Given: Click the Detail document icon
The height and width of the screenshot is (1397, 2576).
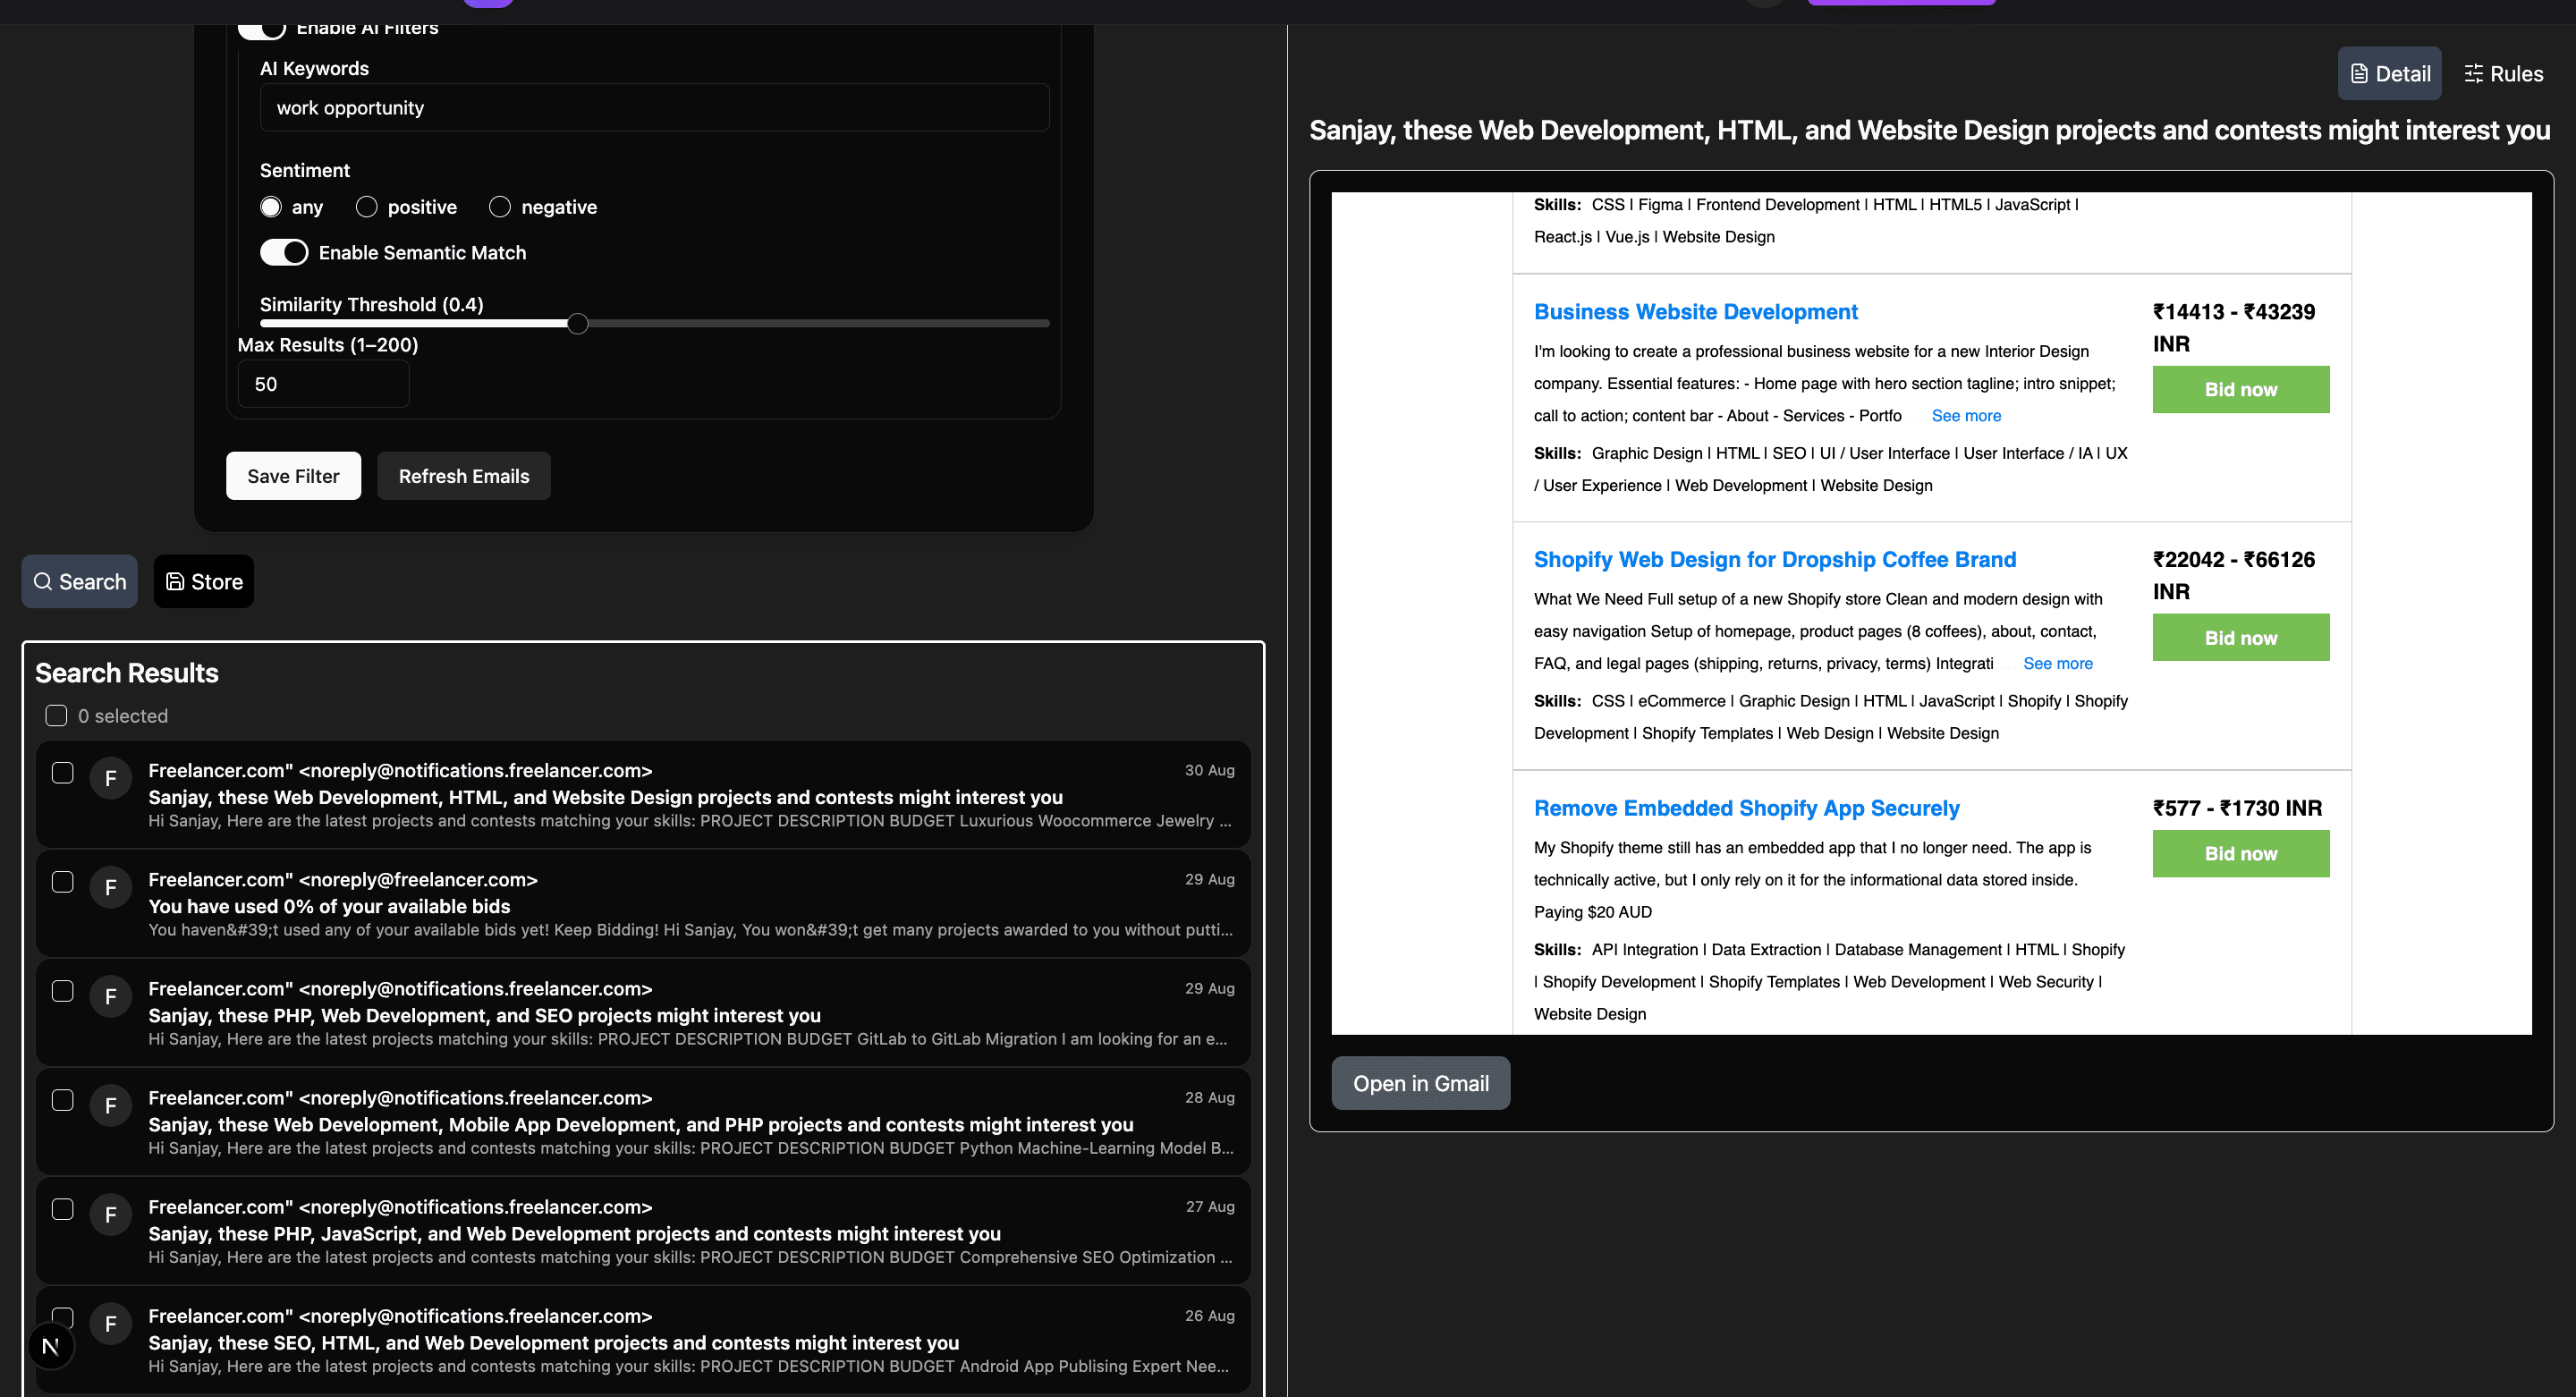Looking at the screenshot, I should tap(2359, 73).
